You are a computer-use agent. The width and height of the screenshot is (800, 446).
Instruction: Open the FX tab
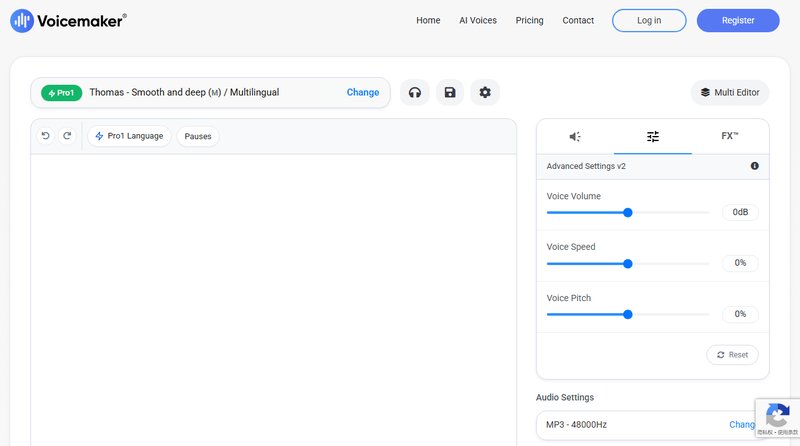click(x=729, y=136)
